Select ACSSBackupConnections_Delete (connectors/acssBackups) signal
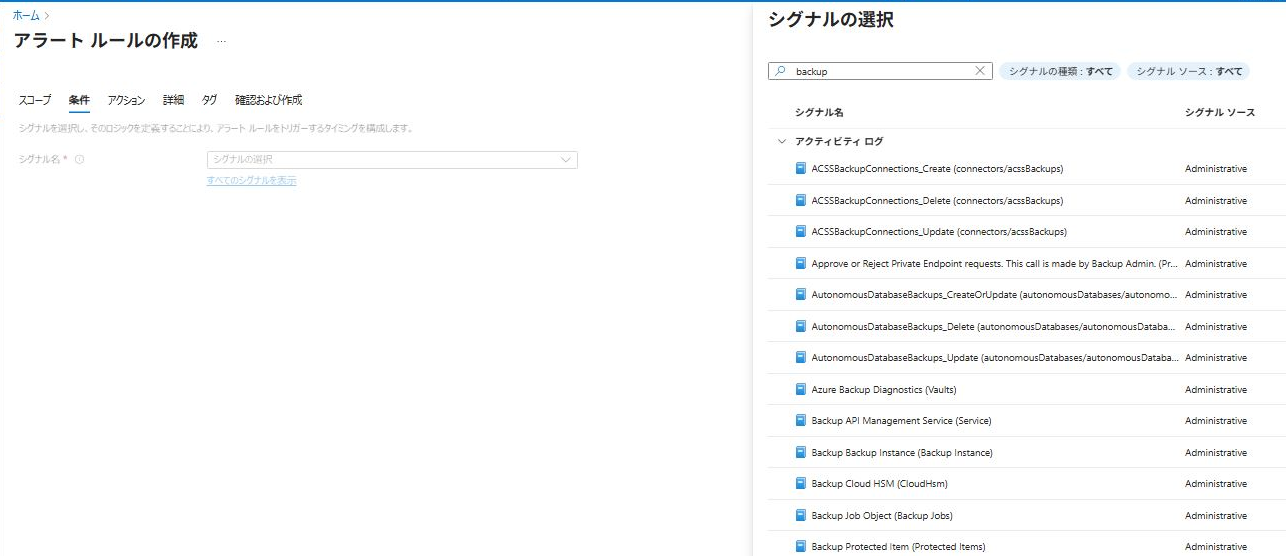 1026,200
